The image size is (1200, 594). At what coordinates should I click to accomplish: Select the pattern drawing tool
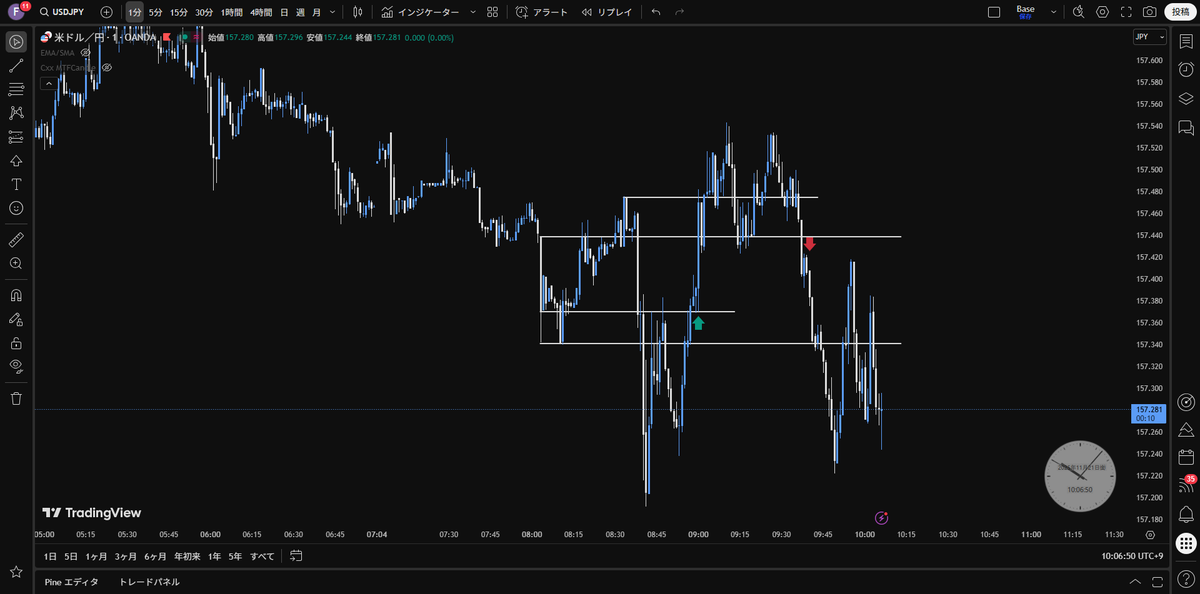(16, 113)
